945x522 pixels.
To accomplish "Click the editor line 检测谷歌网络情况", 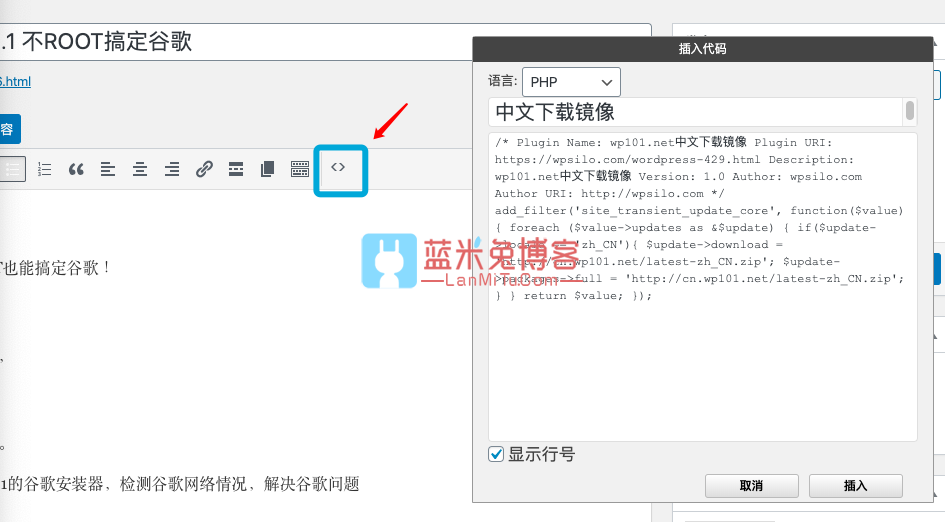I will pos(183,483).
